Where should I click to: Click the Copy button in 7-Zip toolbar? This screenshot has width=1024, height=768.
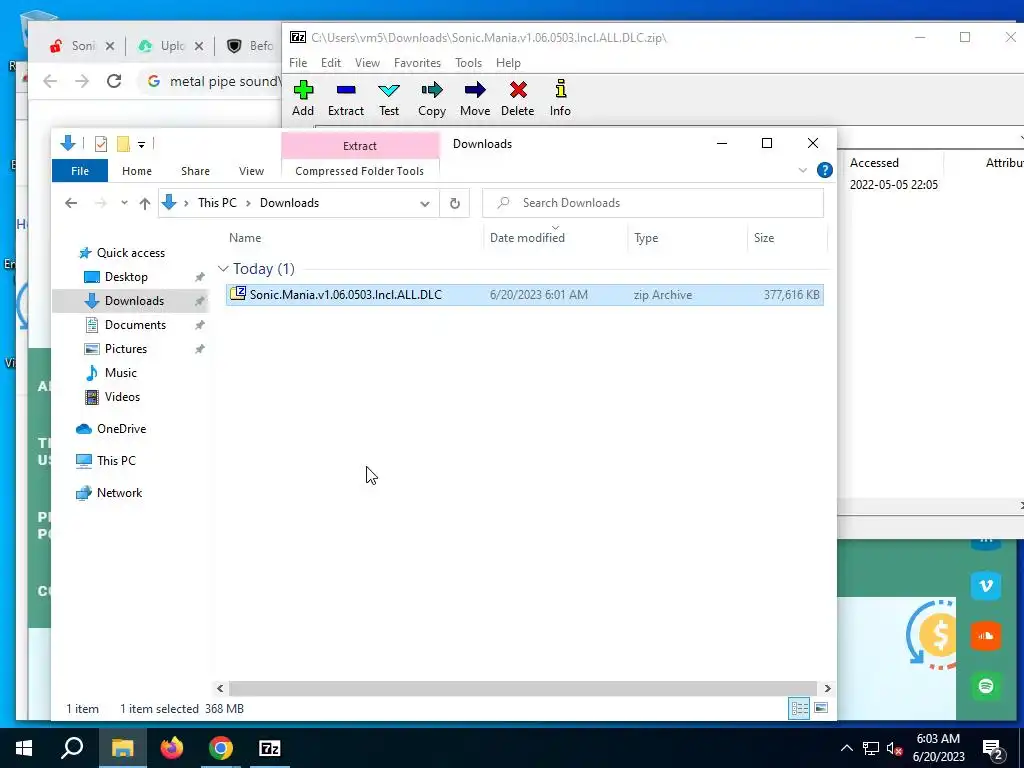coord(432,99)
